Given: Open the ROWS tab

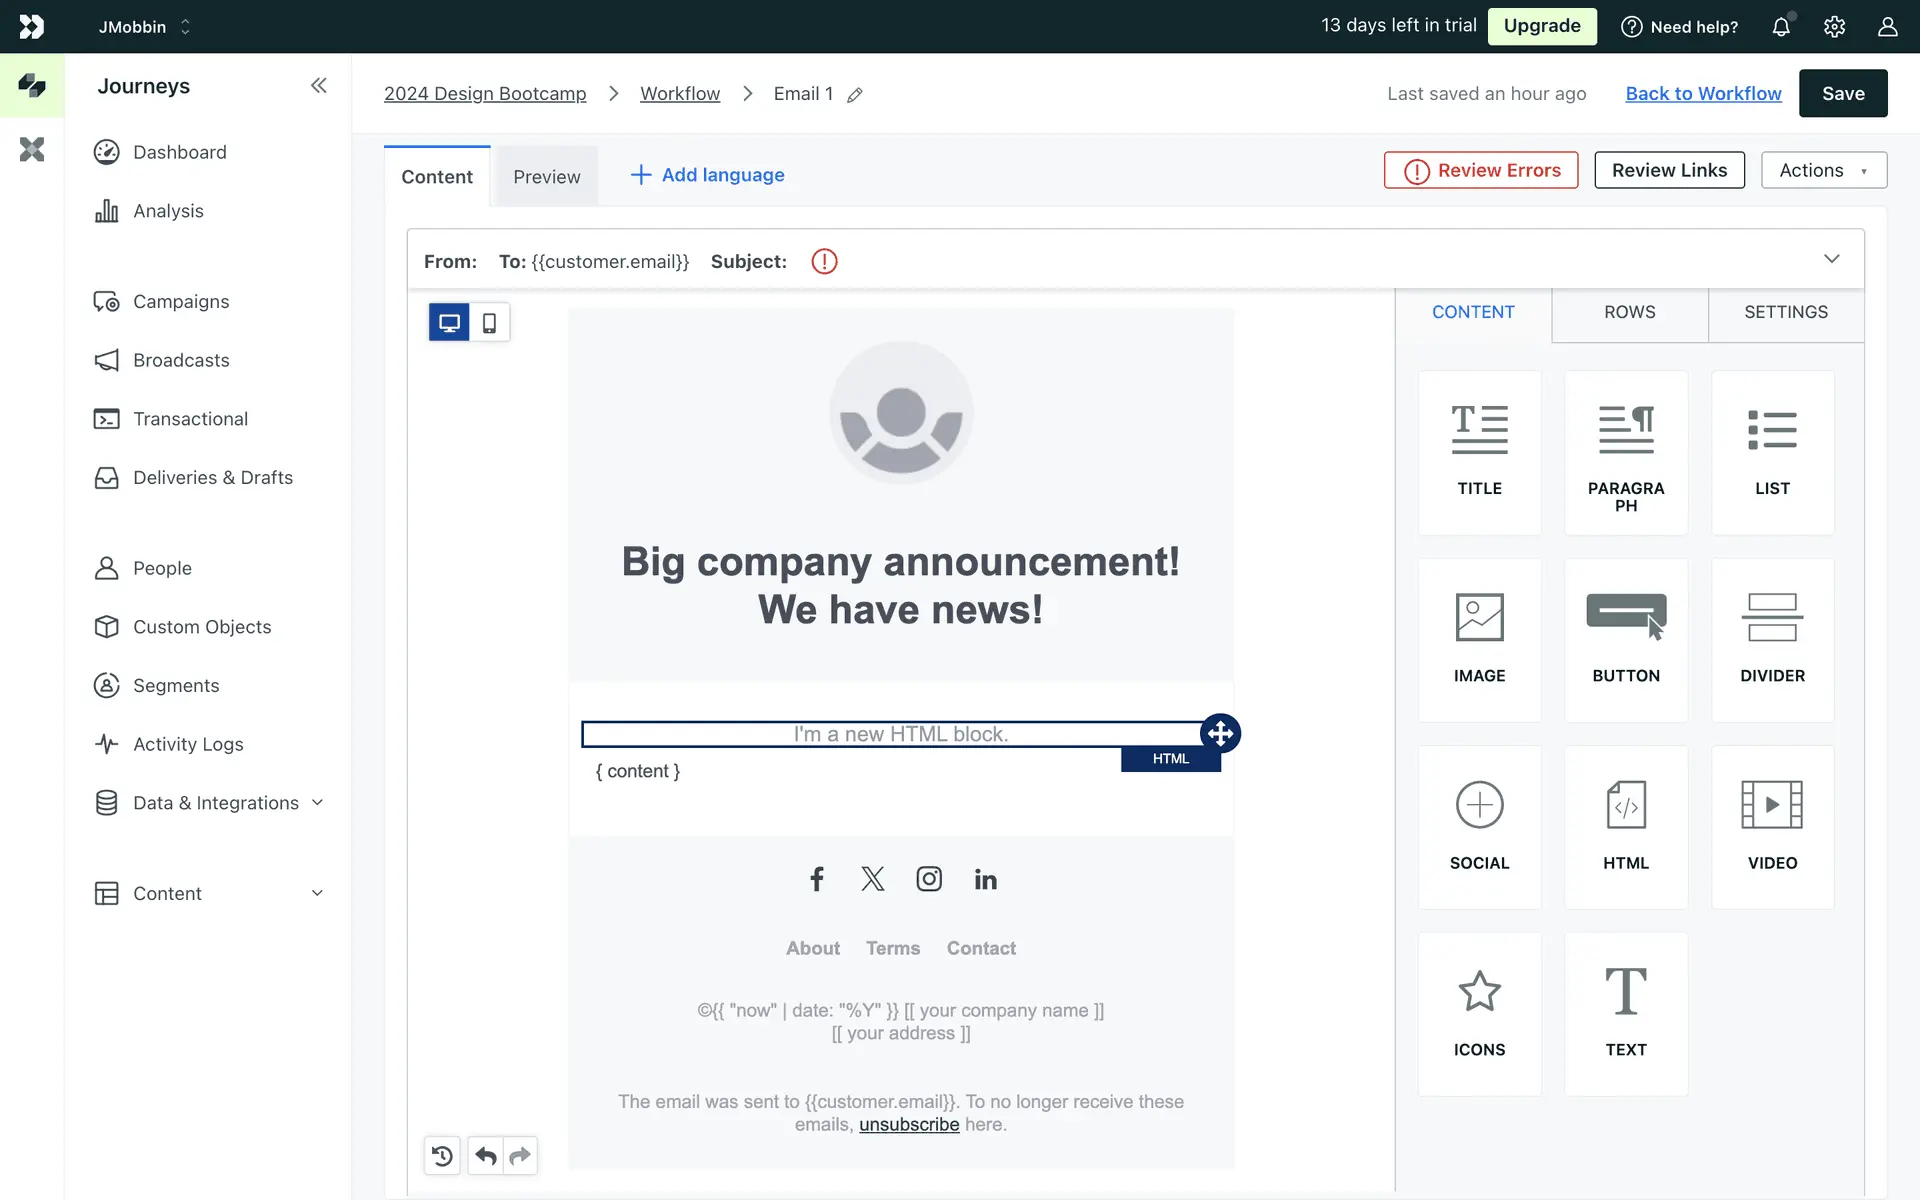Looking at the screenshot, I should [x=1629, y=312].
